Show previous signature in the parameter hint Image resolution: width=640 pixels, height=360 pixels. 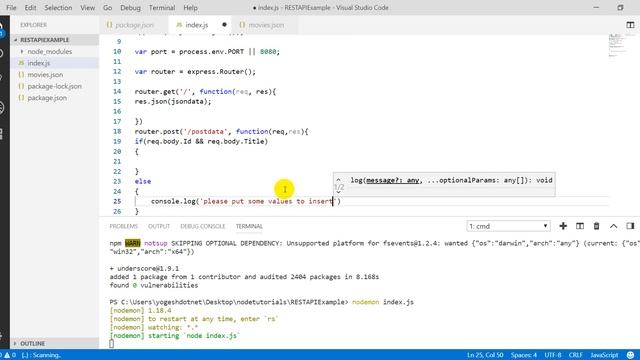click(338, 180)
